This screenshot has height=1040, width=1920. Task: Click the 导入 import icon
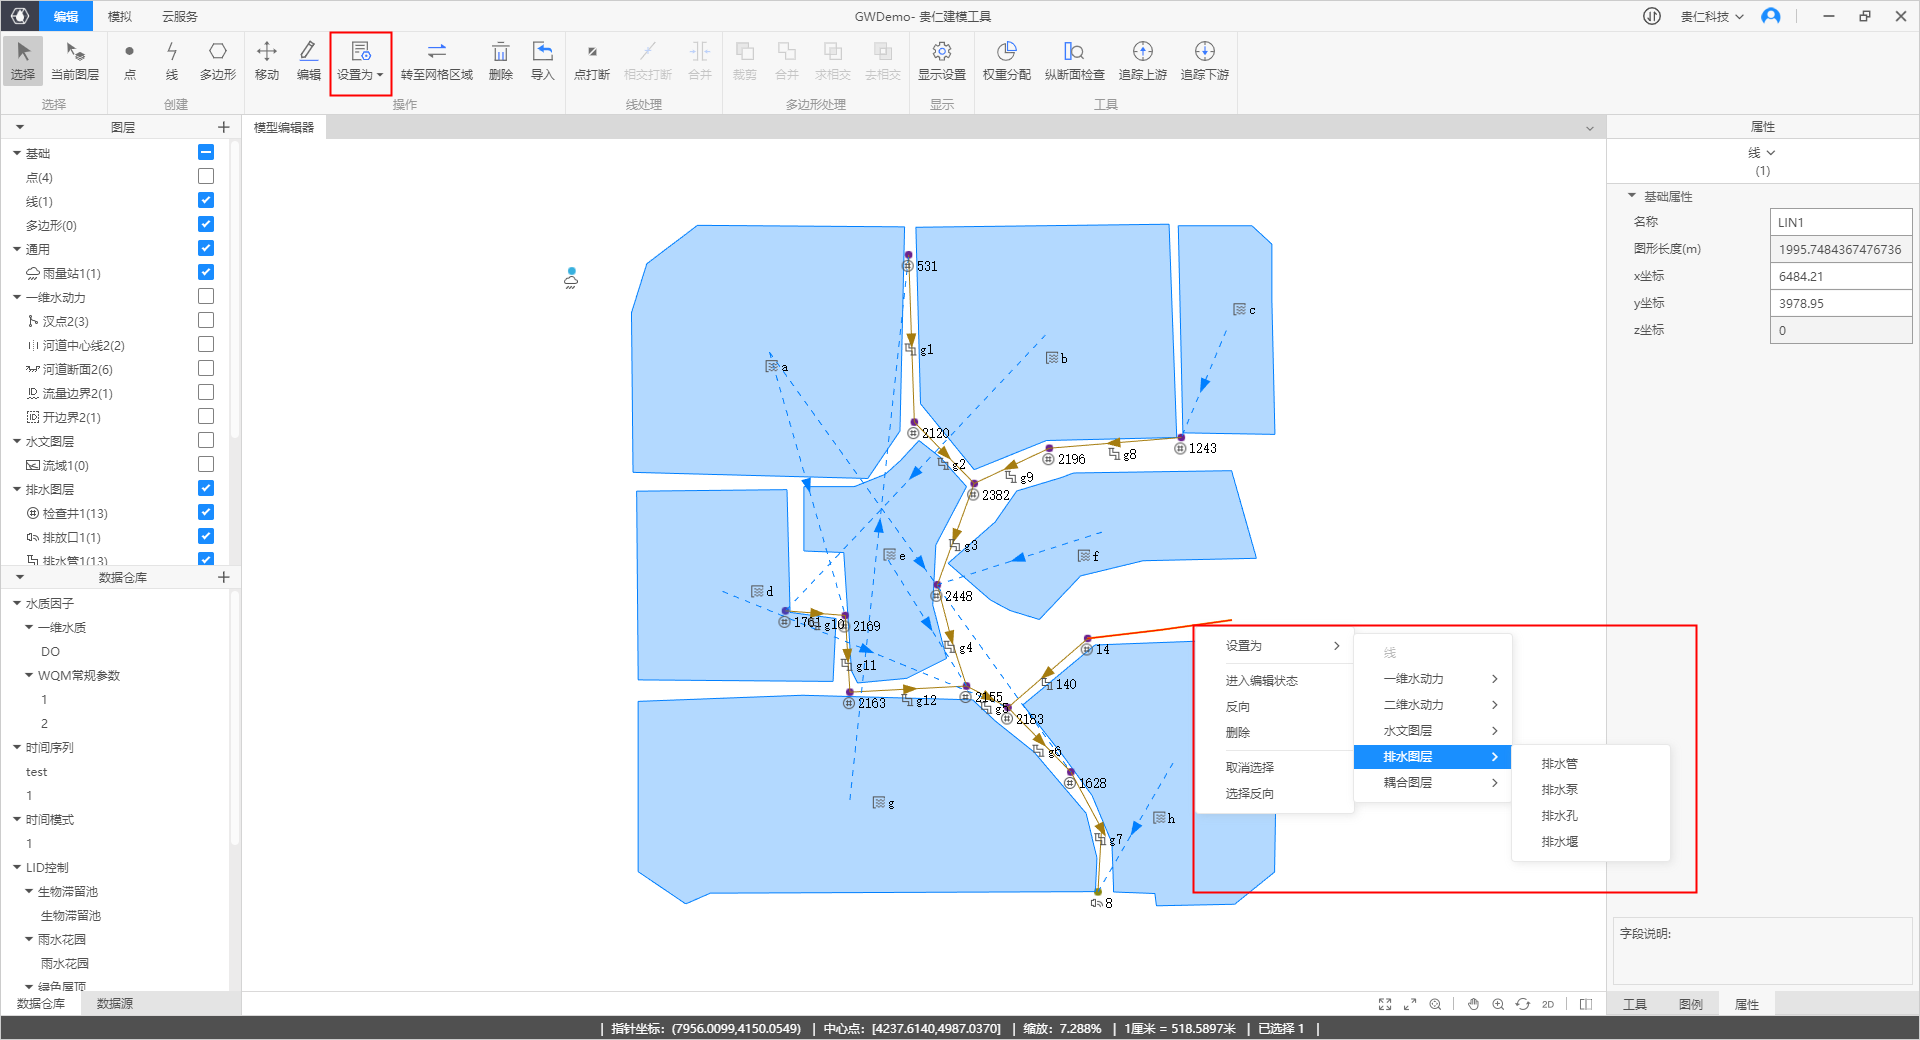[542, 60]
